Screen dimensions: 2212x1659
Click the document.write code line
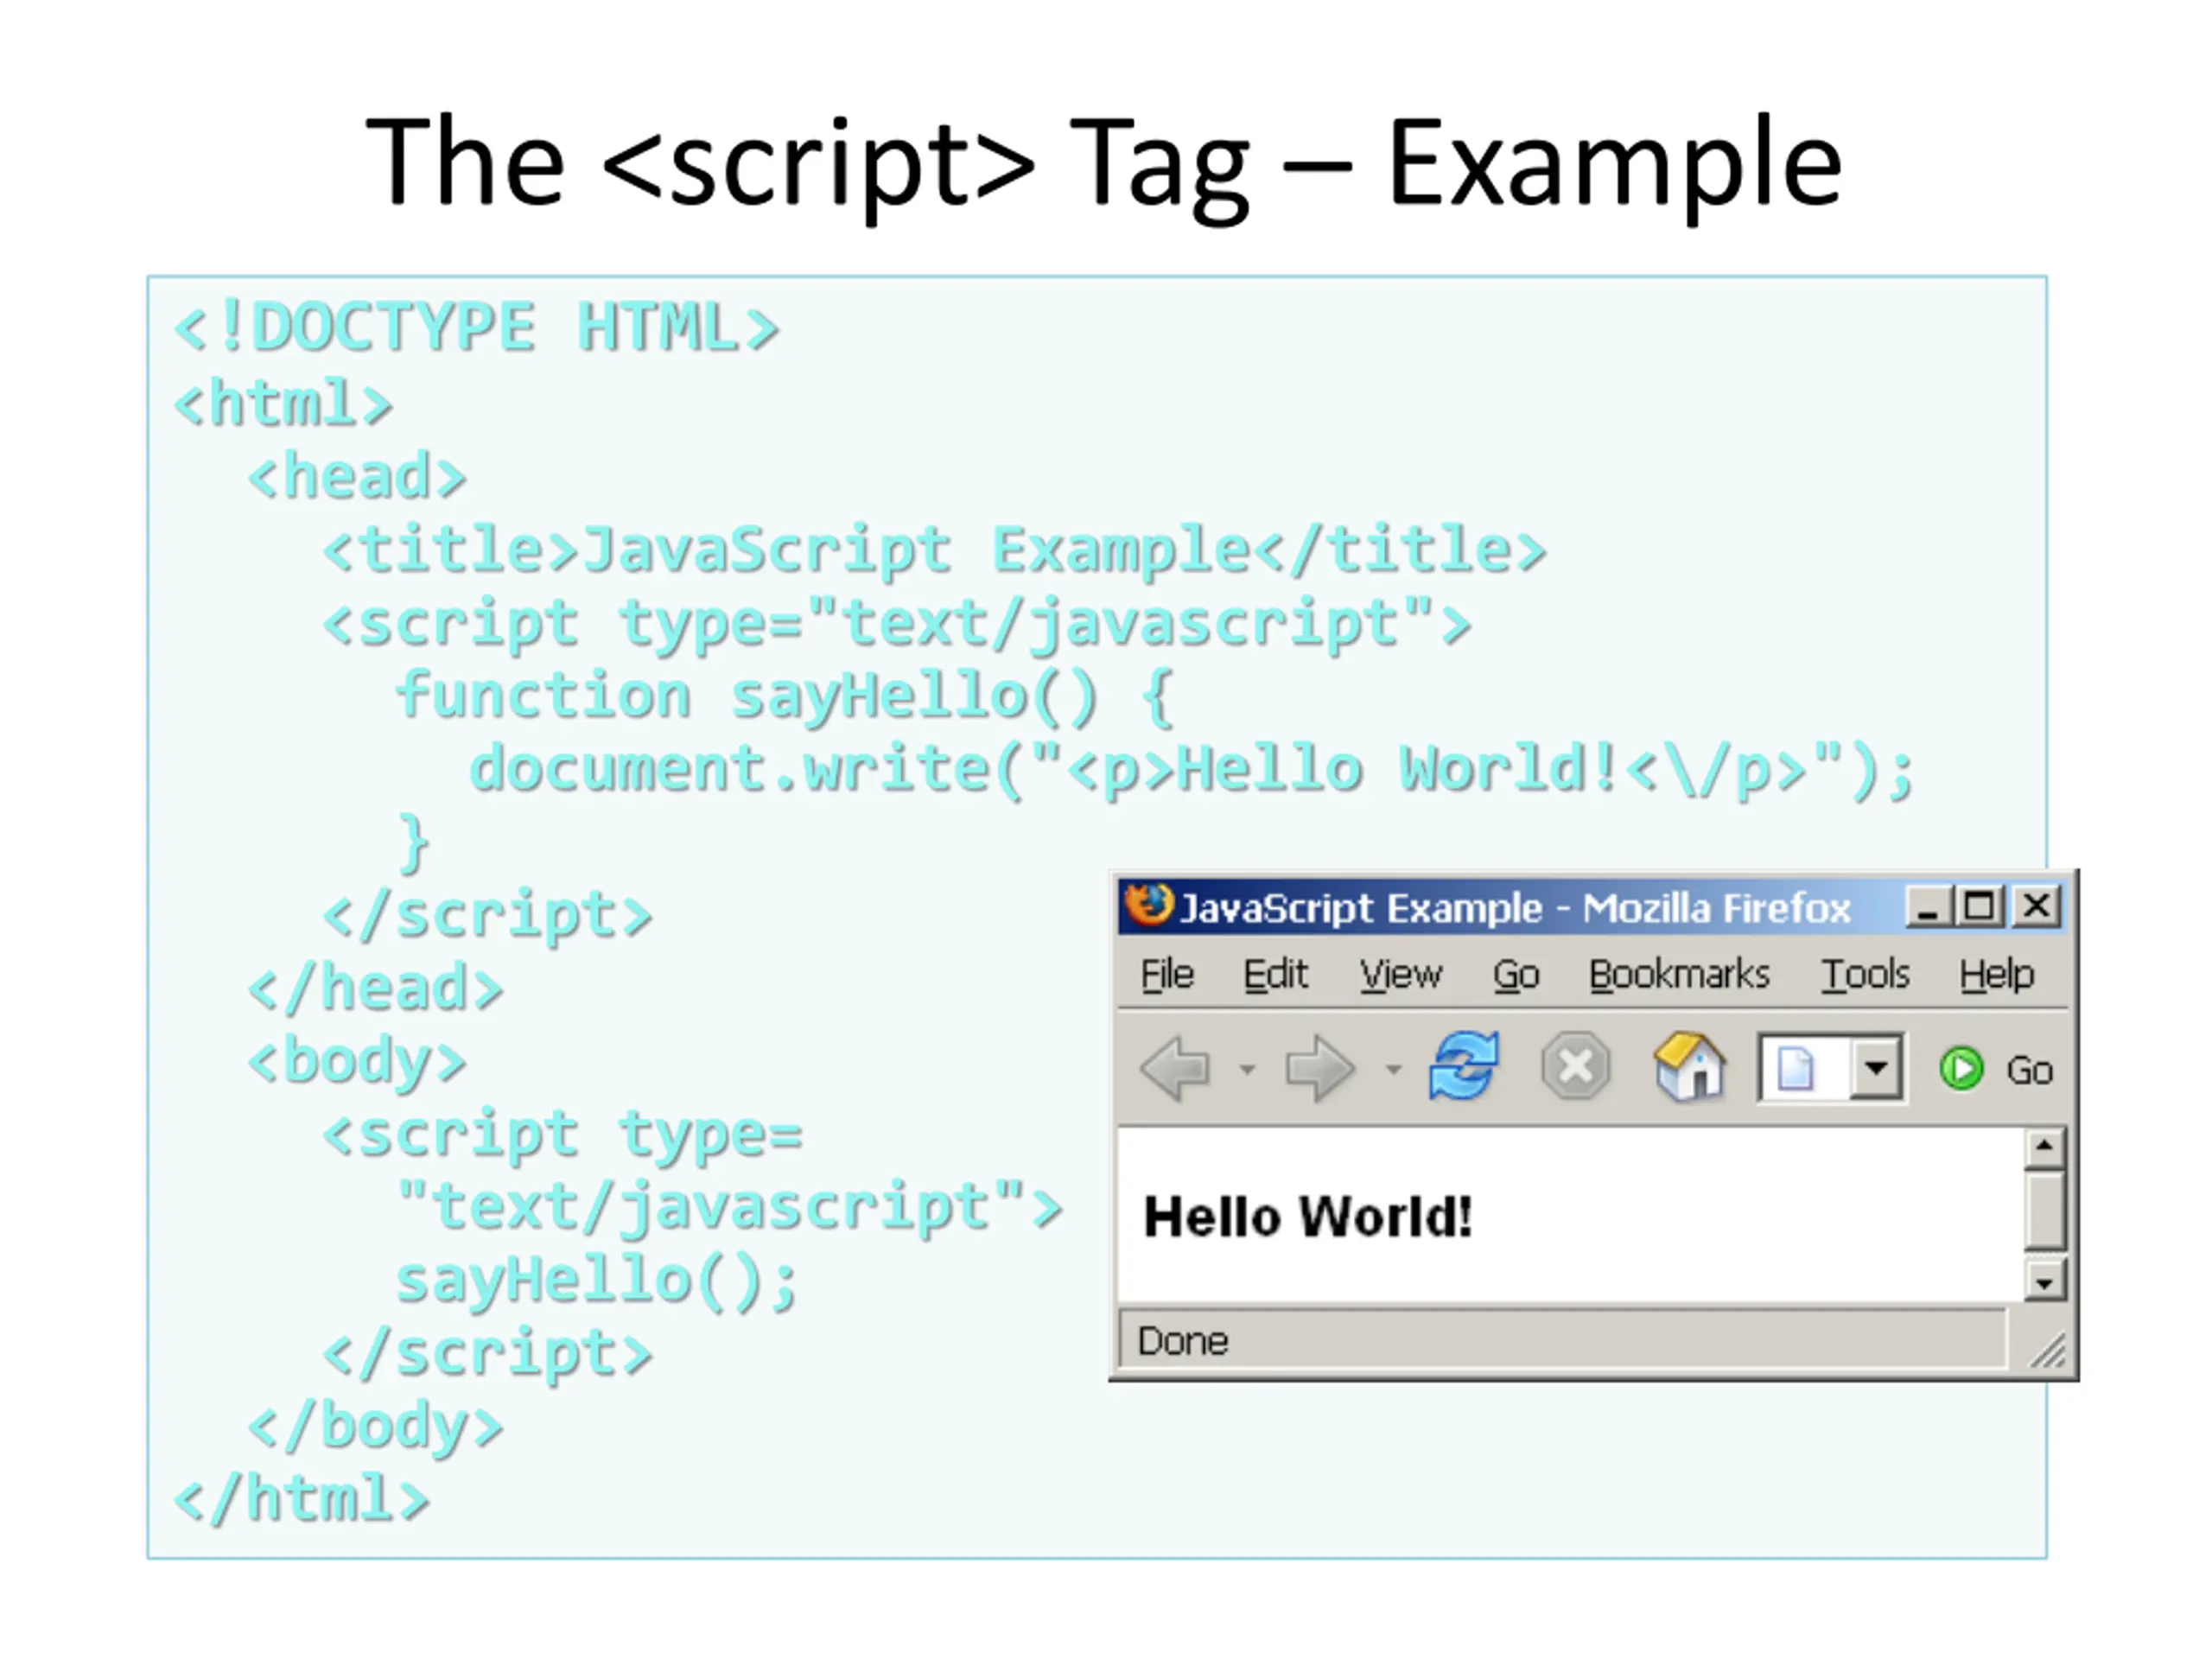pos(1192,769)
